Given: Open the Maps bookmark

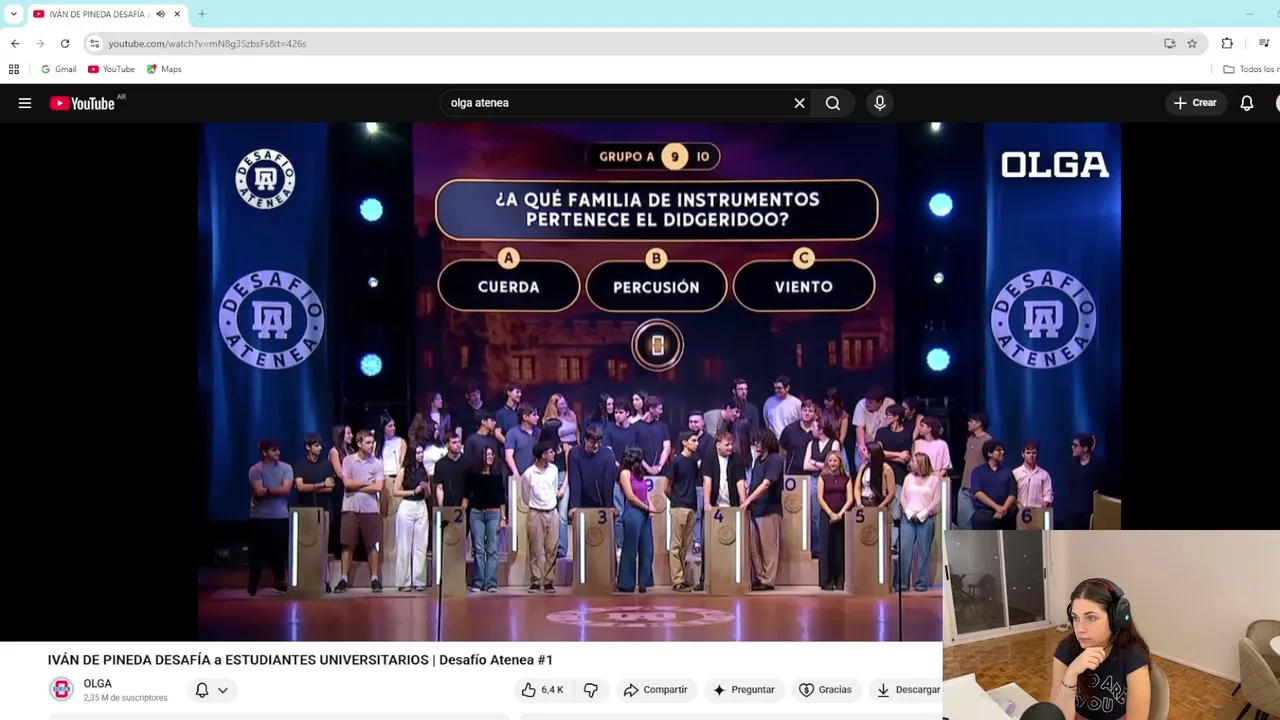Looking at the screenshot, I should [164, 69].
